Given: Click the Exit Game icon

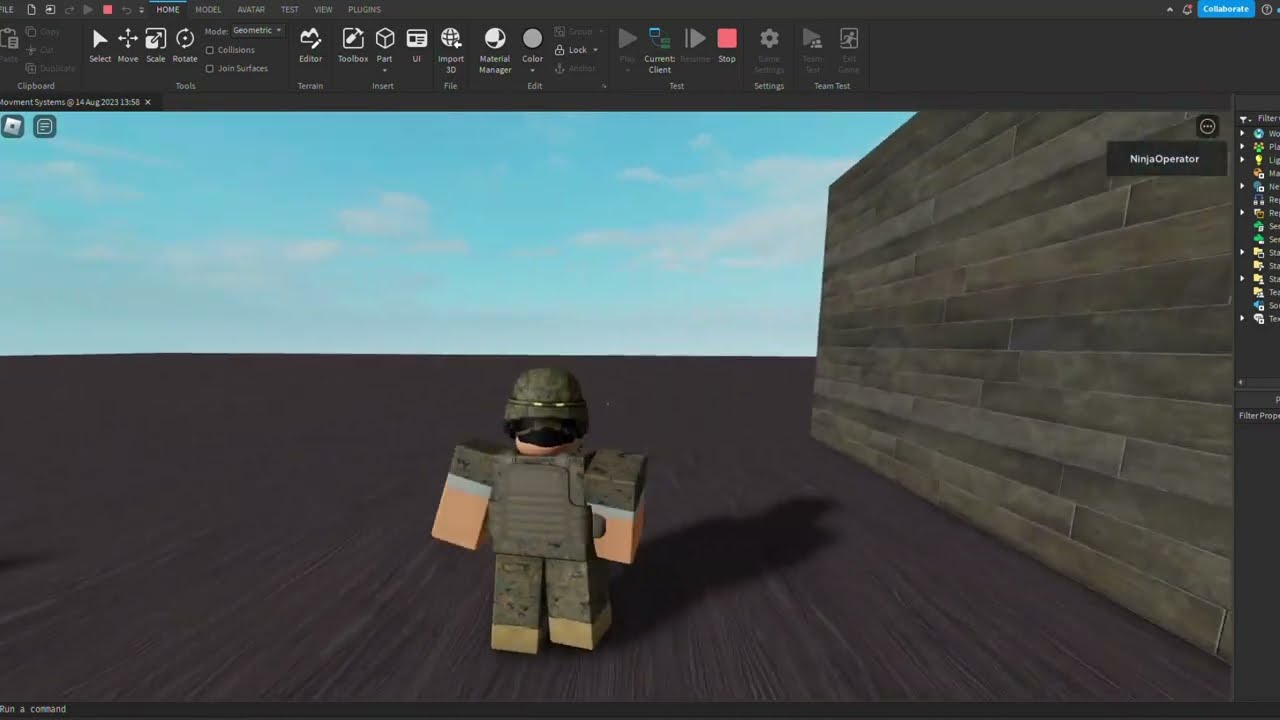Looking at the screenshot, I should coord(848,39).
